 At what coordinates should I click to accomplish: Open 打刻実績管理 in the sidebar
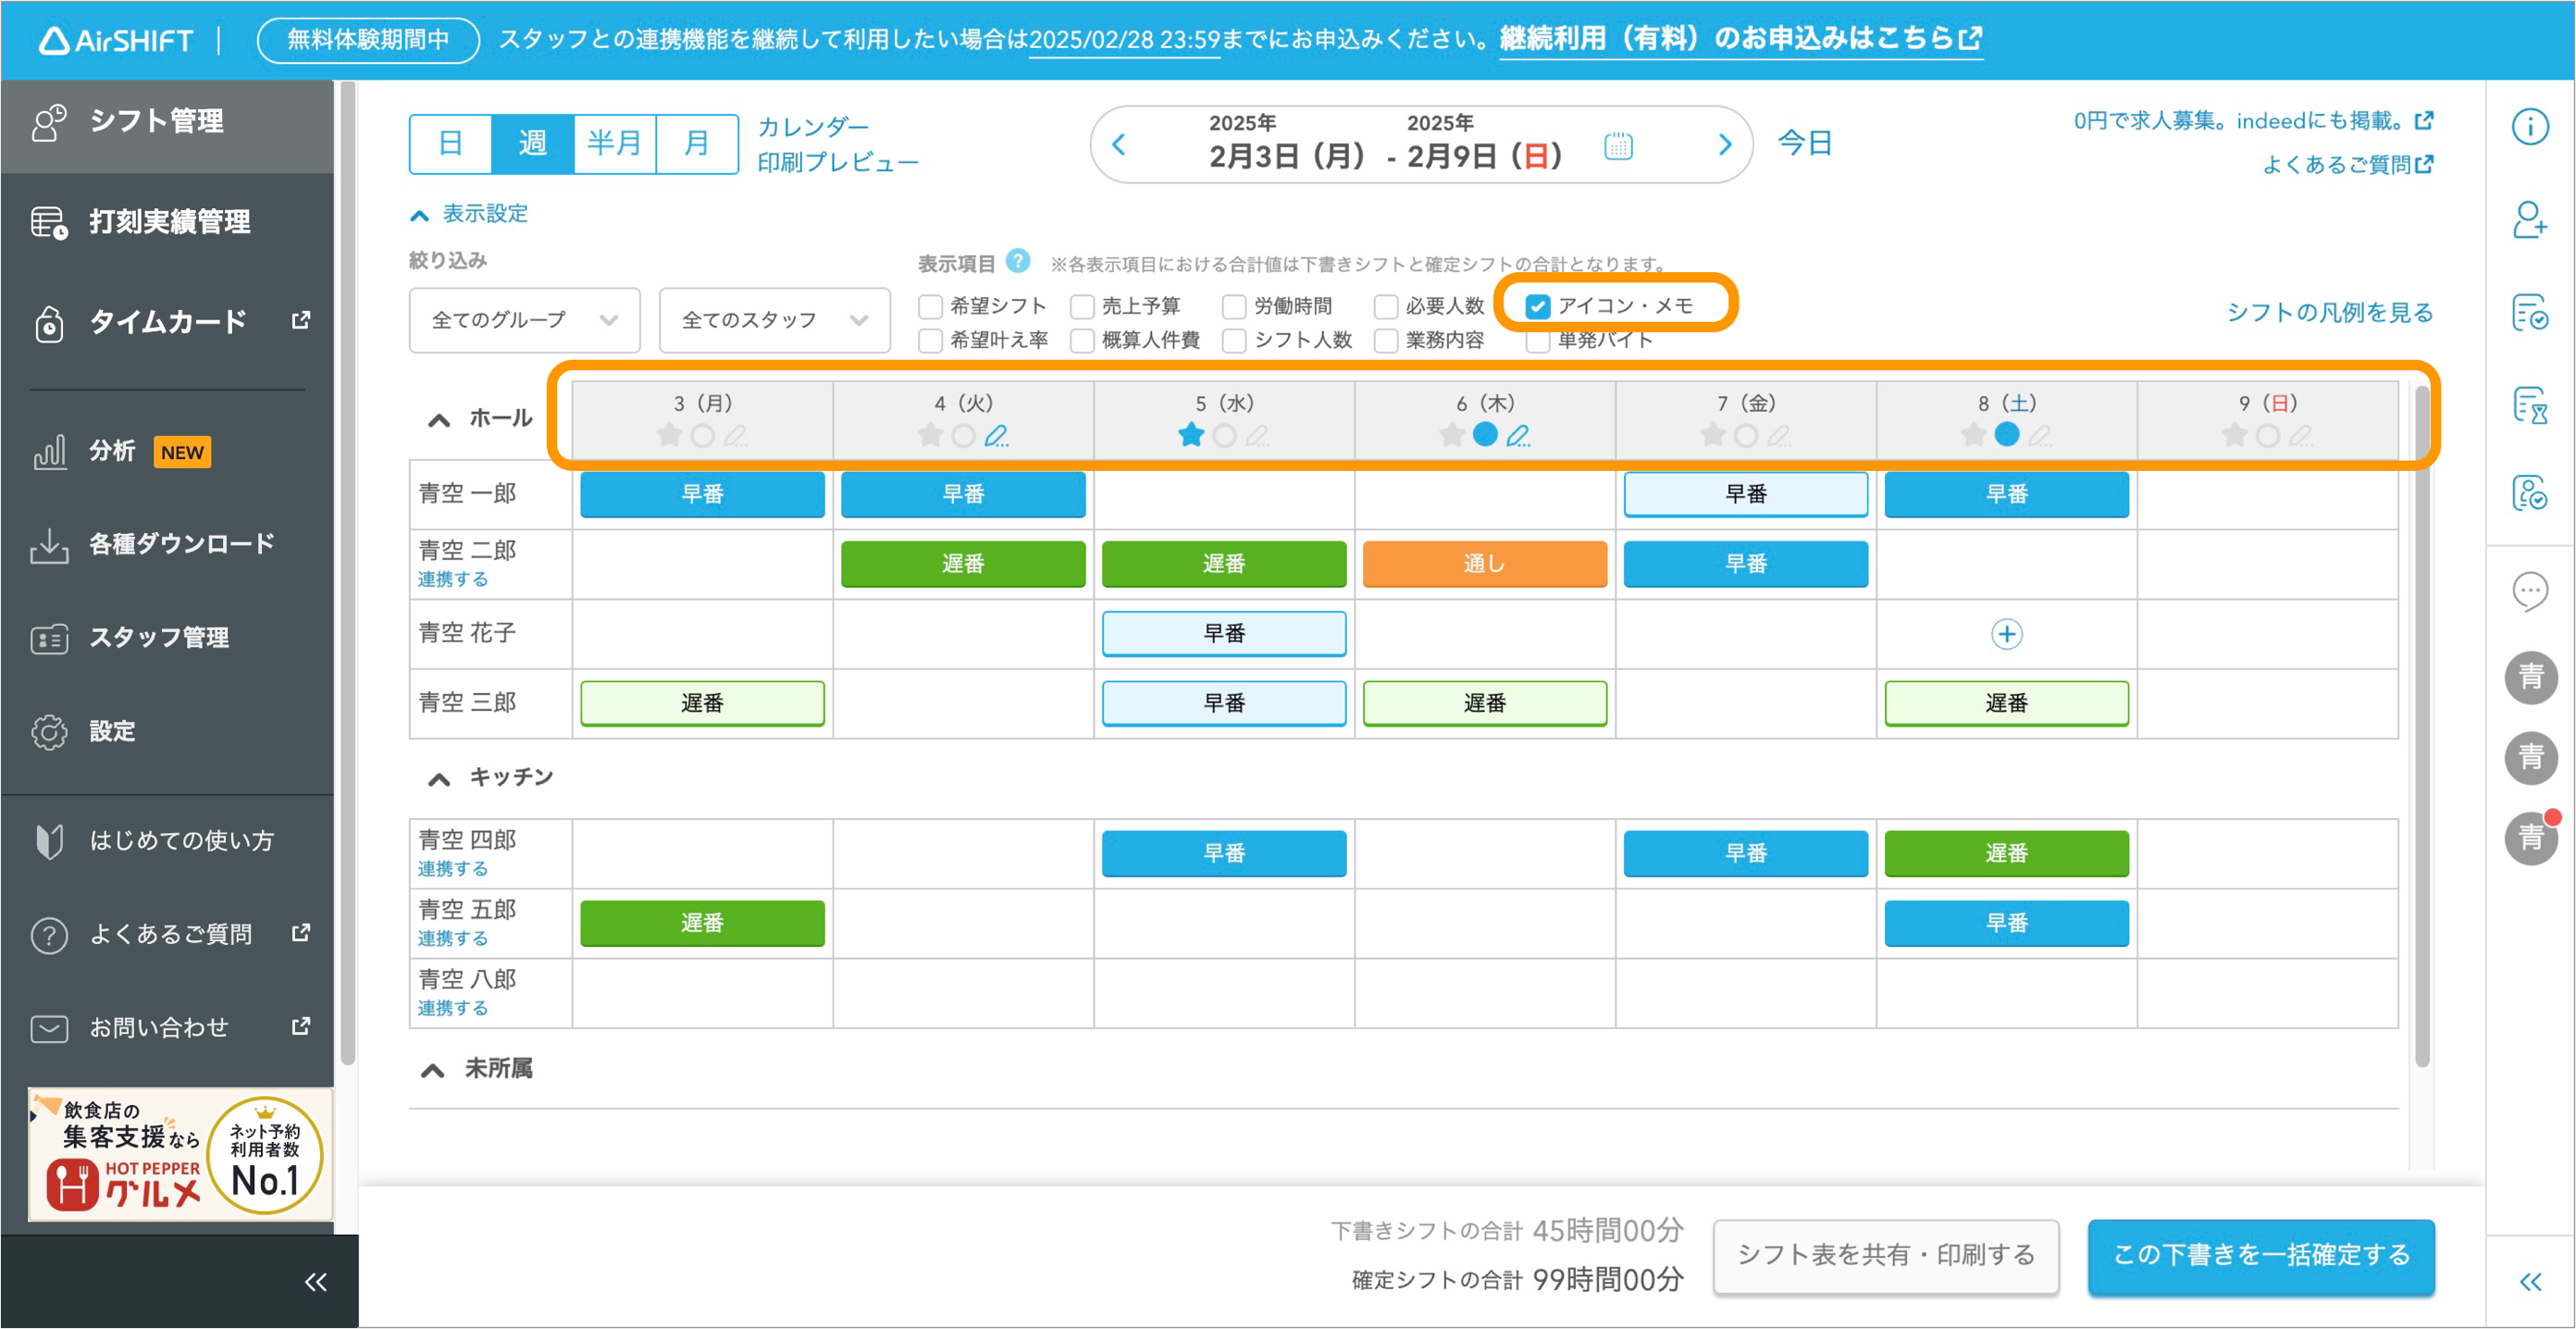[167, 222]
